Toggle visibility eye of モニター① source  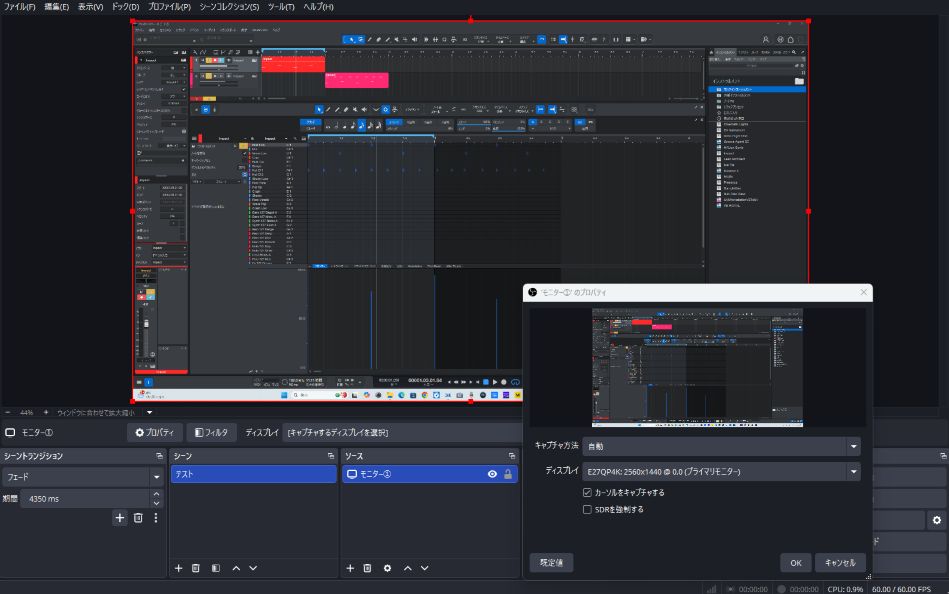[x=492, y=474]
